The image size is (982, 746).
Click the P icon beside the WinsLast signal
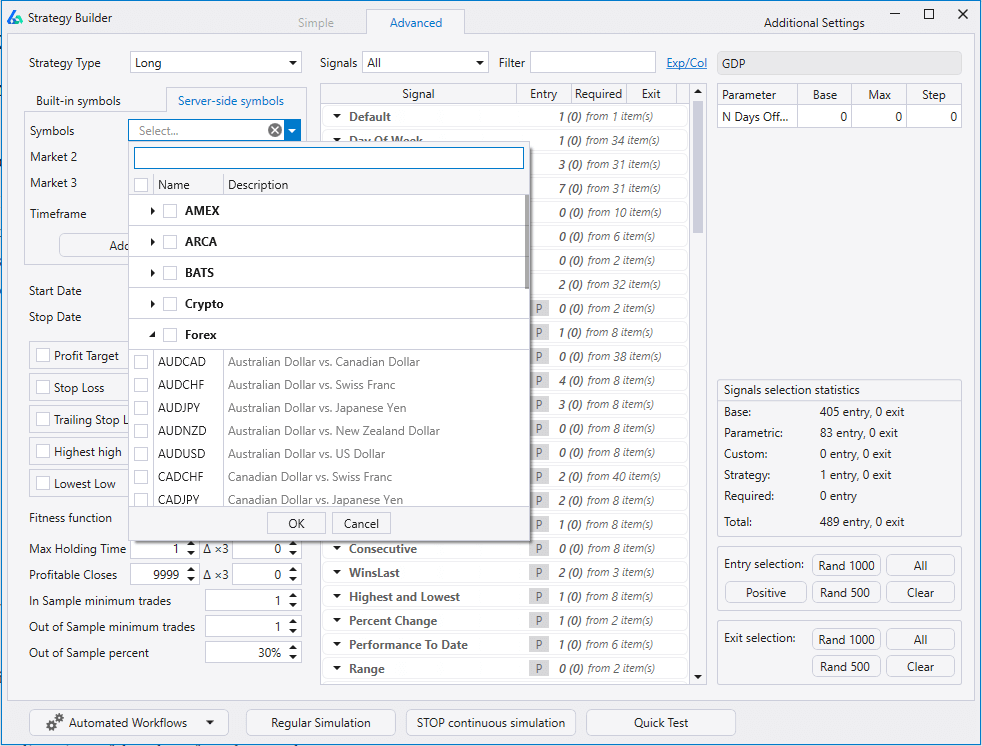click(540, 573)
